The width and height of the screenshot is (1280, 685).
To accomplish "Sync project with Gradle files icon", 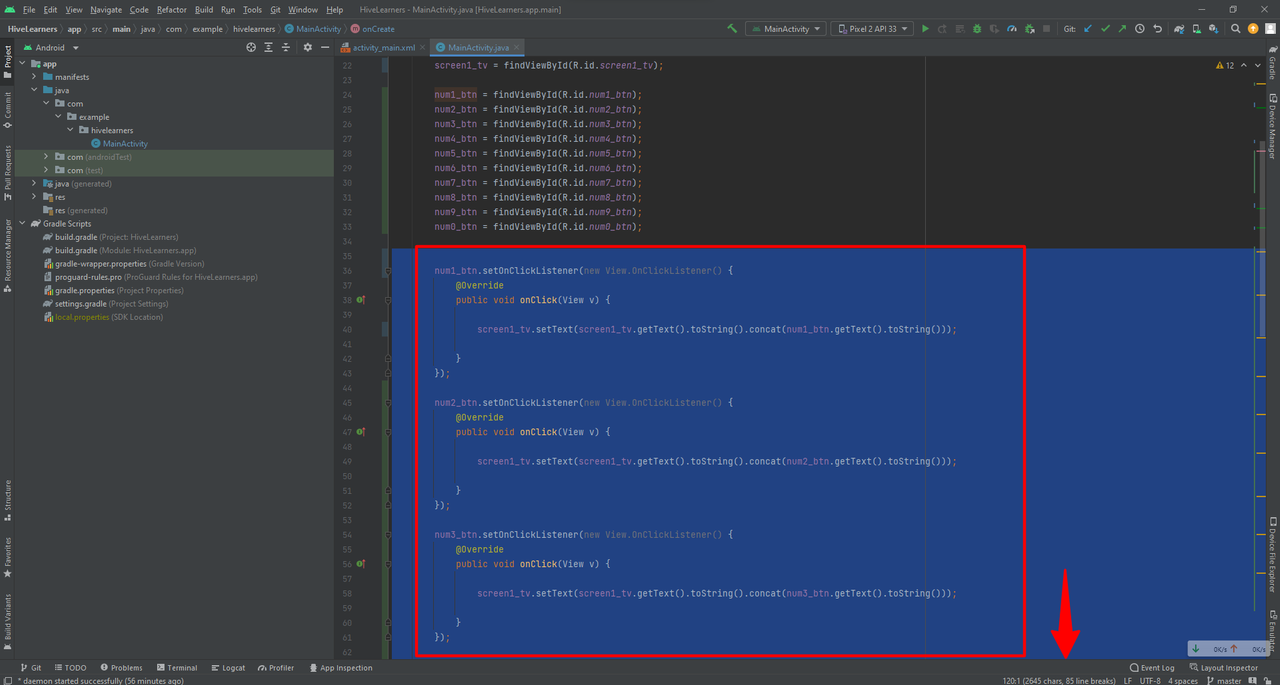I will click(x=1180, y=29).
